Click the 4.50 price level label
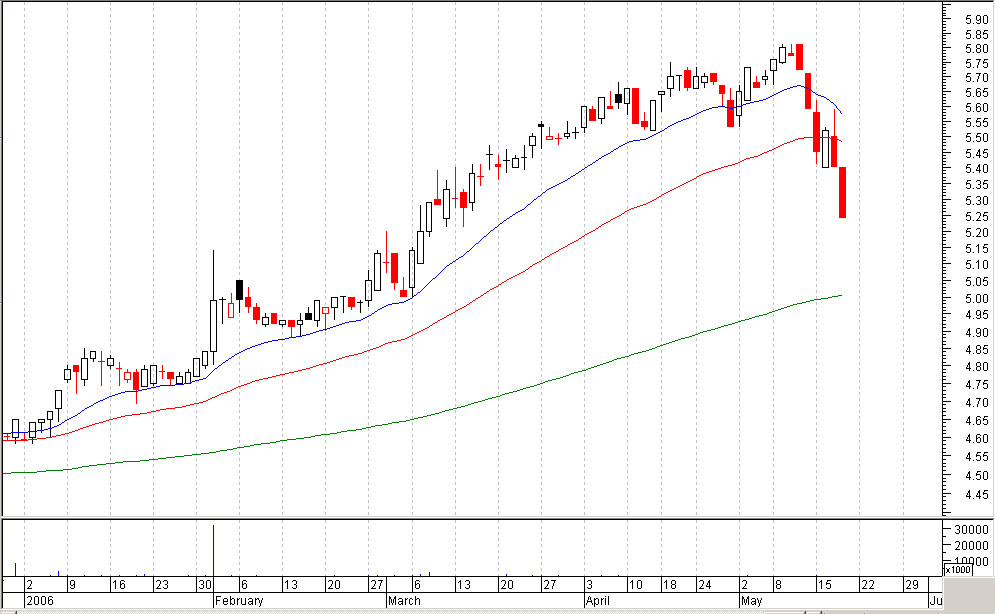This screenshot has width=995, height=614. [977, 476]
